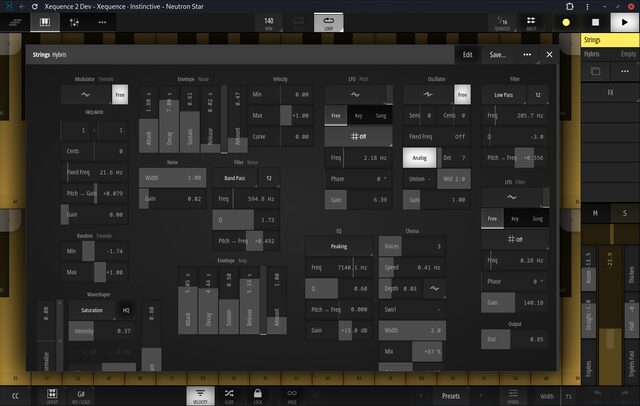Toggle the Loop button
The height and width of the screenshot is (406, 640).
329,22
